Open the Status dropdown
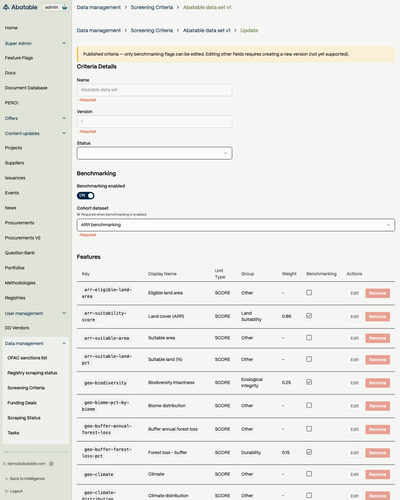 coord(155,153)
